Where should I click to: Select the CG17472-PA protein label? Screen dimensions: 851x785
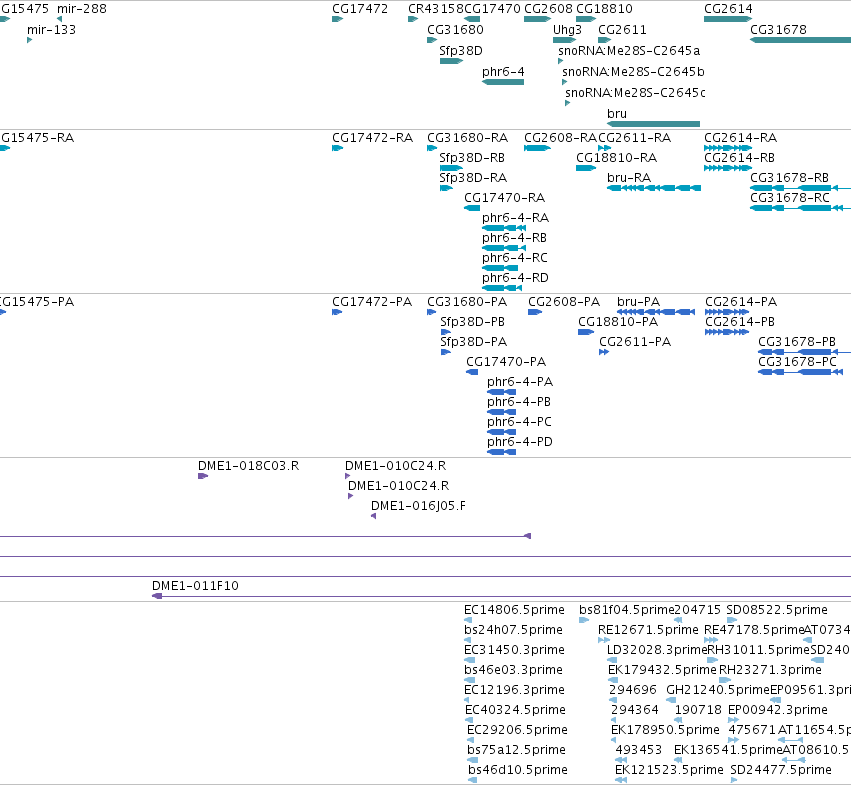tap(372, 302)
